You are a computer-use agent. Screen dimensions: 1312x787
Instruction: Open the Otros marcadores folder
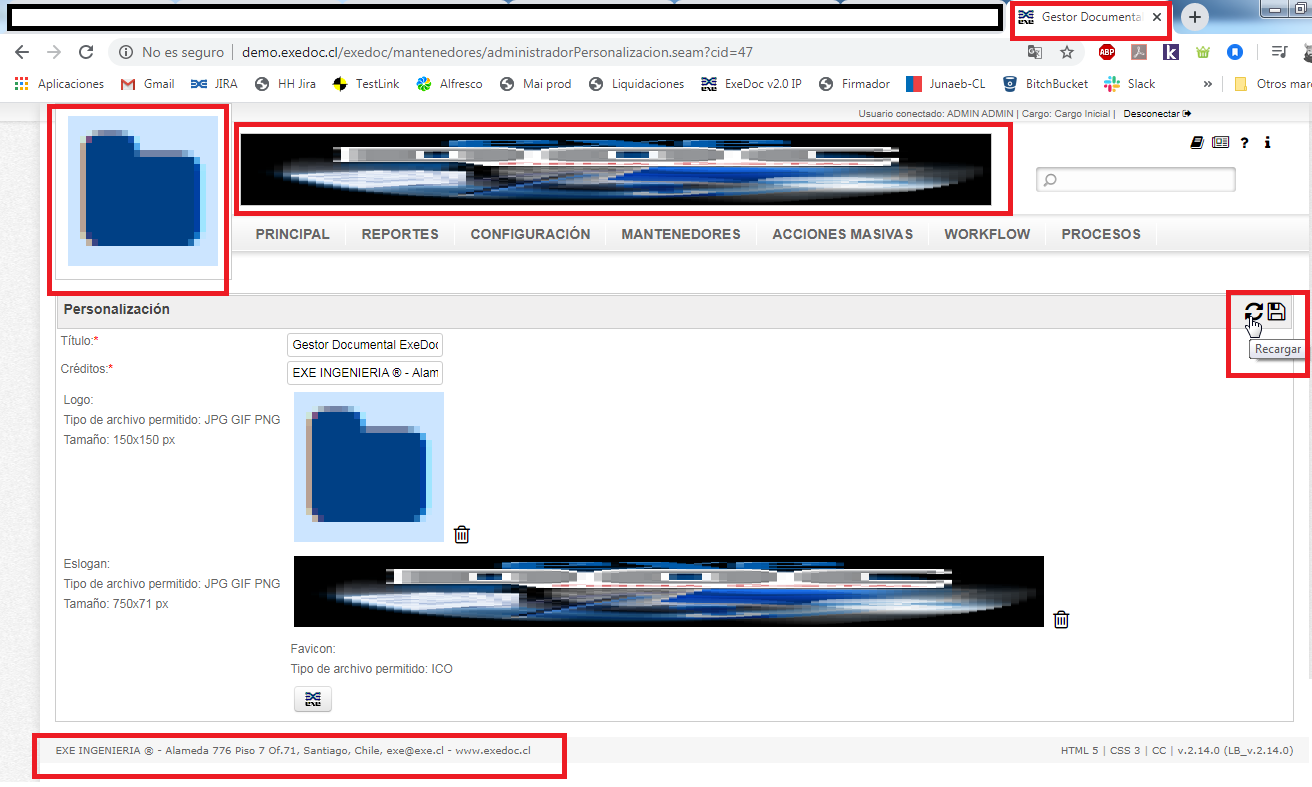pyautogui.click(x=1271, y=84)
